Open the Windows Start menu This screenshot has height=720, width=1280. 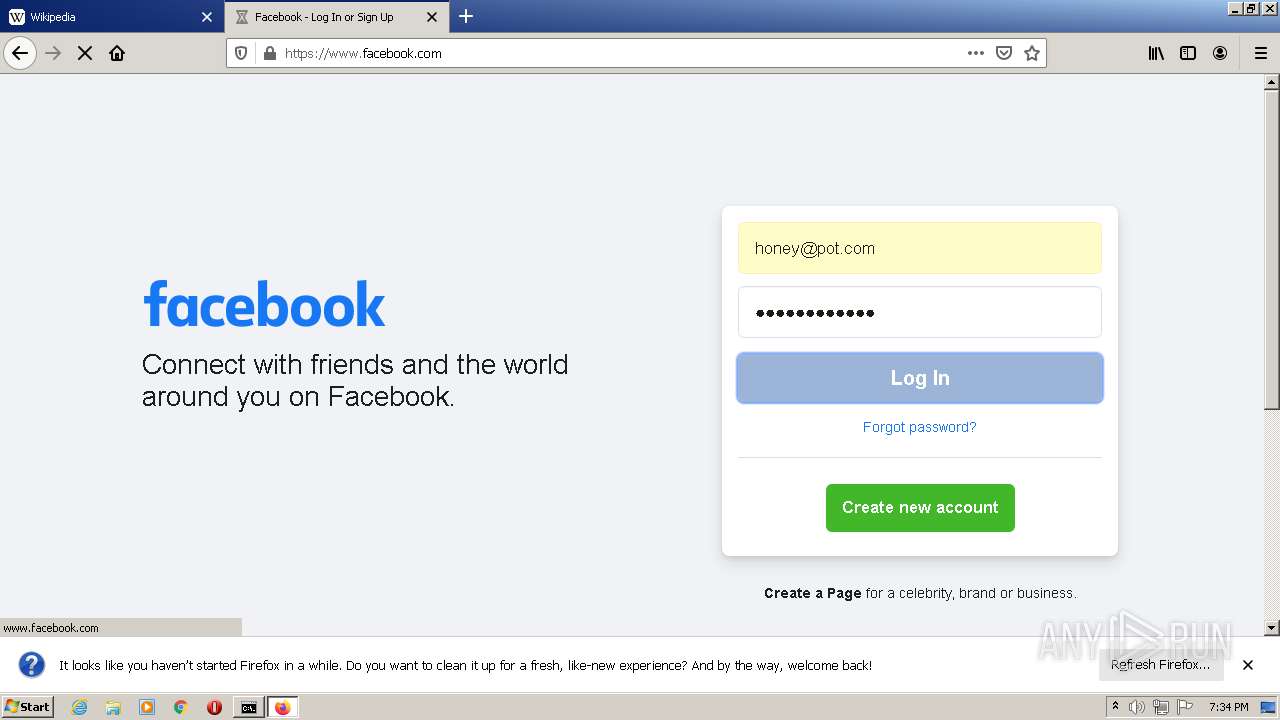28,707
